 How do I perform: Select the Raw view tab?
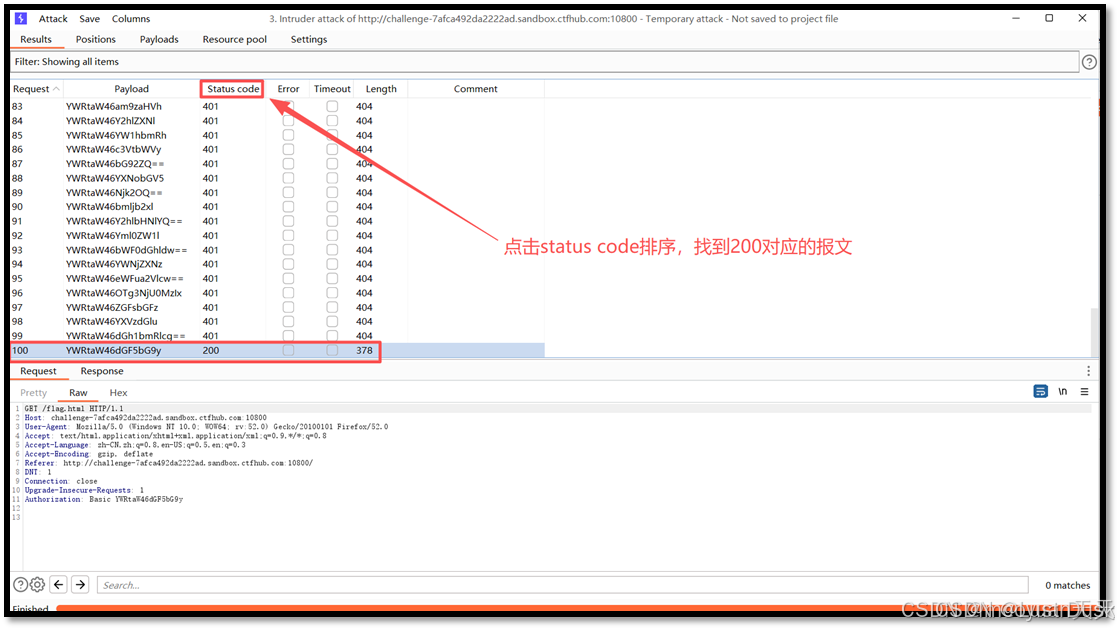click(x=79, y=392)
